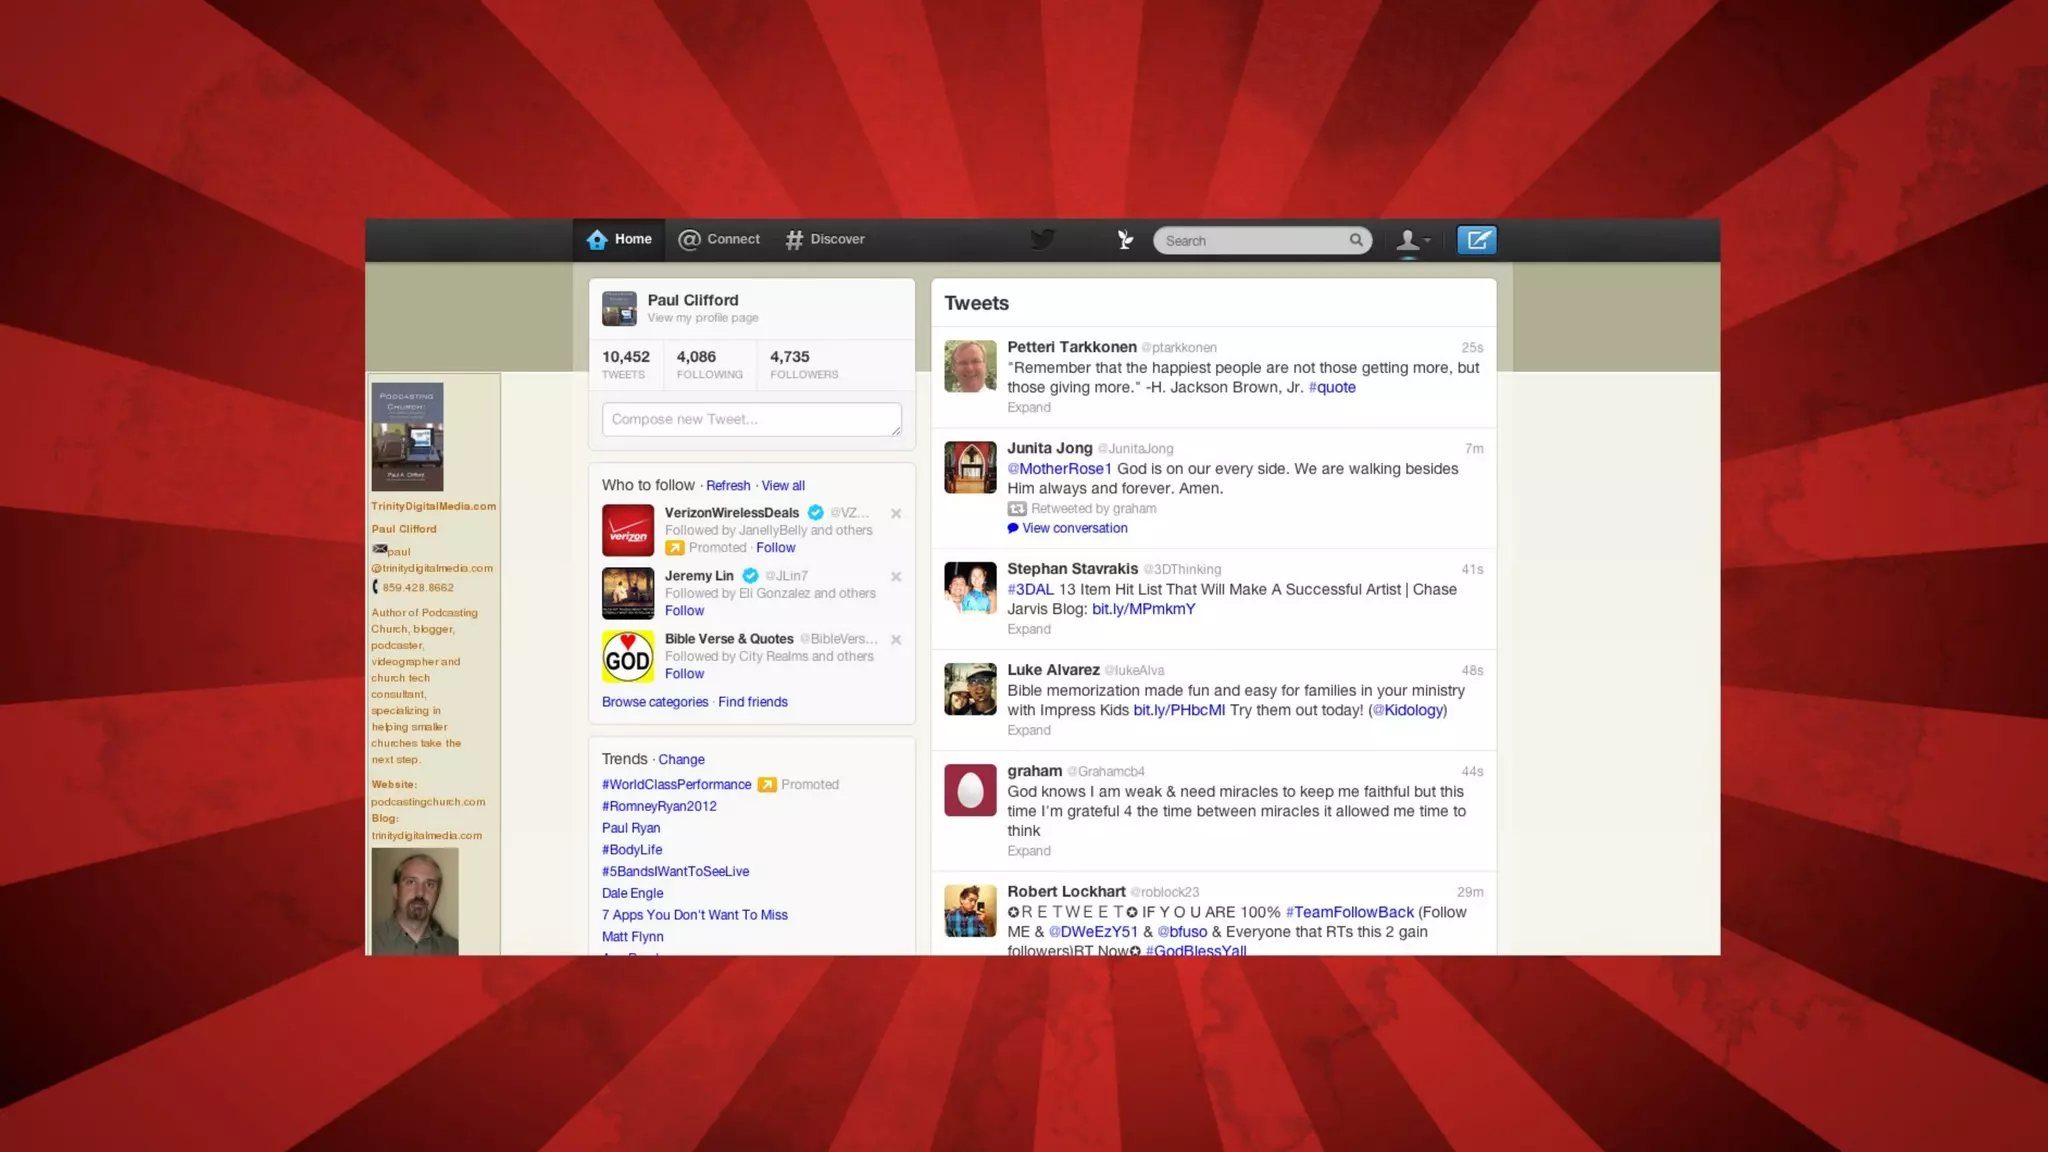Click the @MotherRose1 mention

tap(1059, 469)
